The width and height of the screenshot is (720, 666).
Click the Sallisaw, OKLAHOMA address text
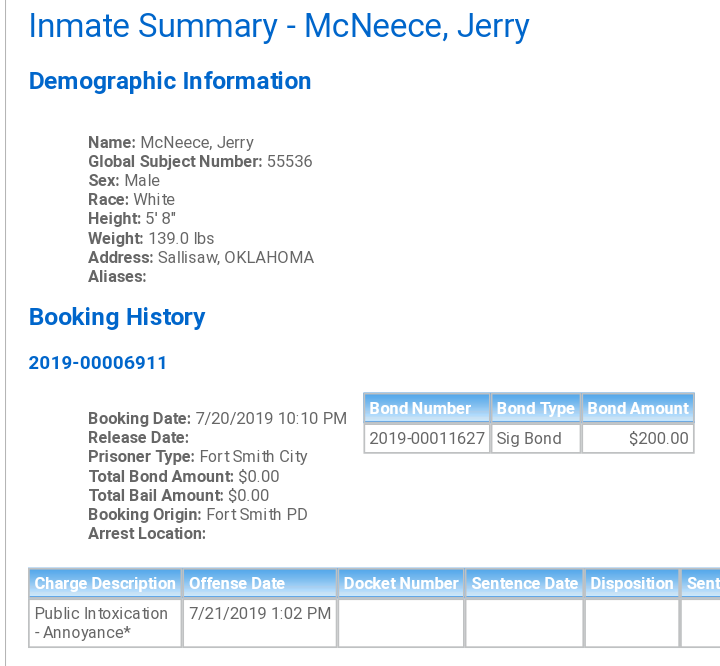(x=236, y=258)
